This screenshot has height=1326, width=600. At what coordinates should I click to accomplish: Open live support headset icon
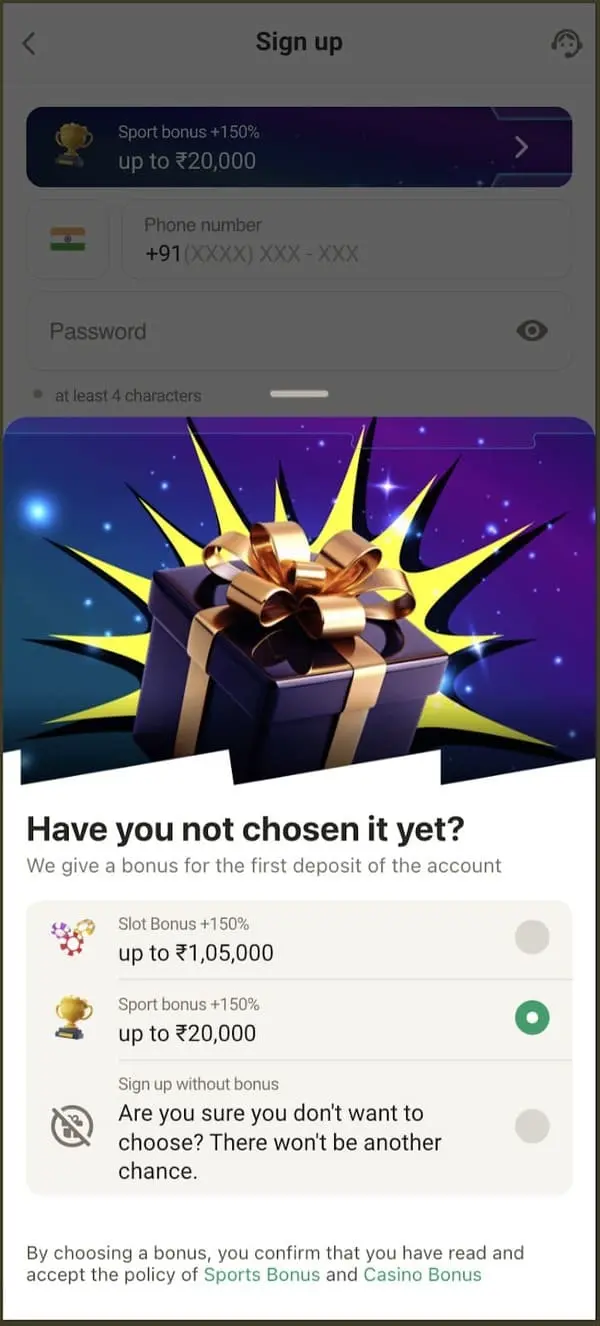566,43
